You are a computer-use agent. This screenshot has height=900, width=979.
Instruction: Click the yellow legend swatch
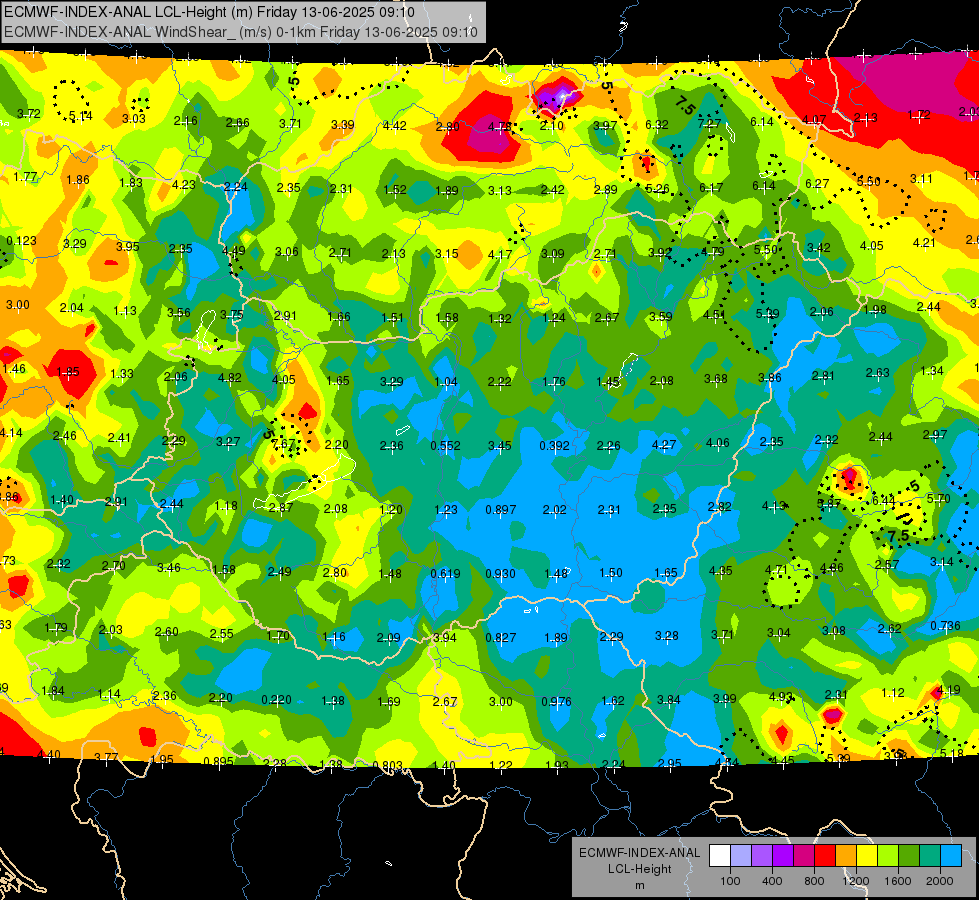(x=867, y=856)
